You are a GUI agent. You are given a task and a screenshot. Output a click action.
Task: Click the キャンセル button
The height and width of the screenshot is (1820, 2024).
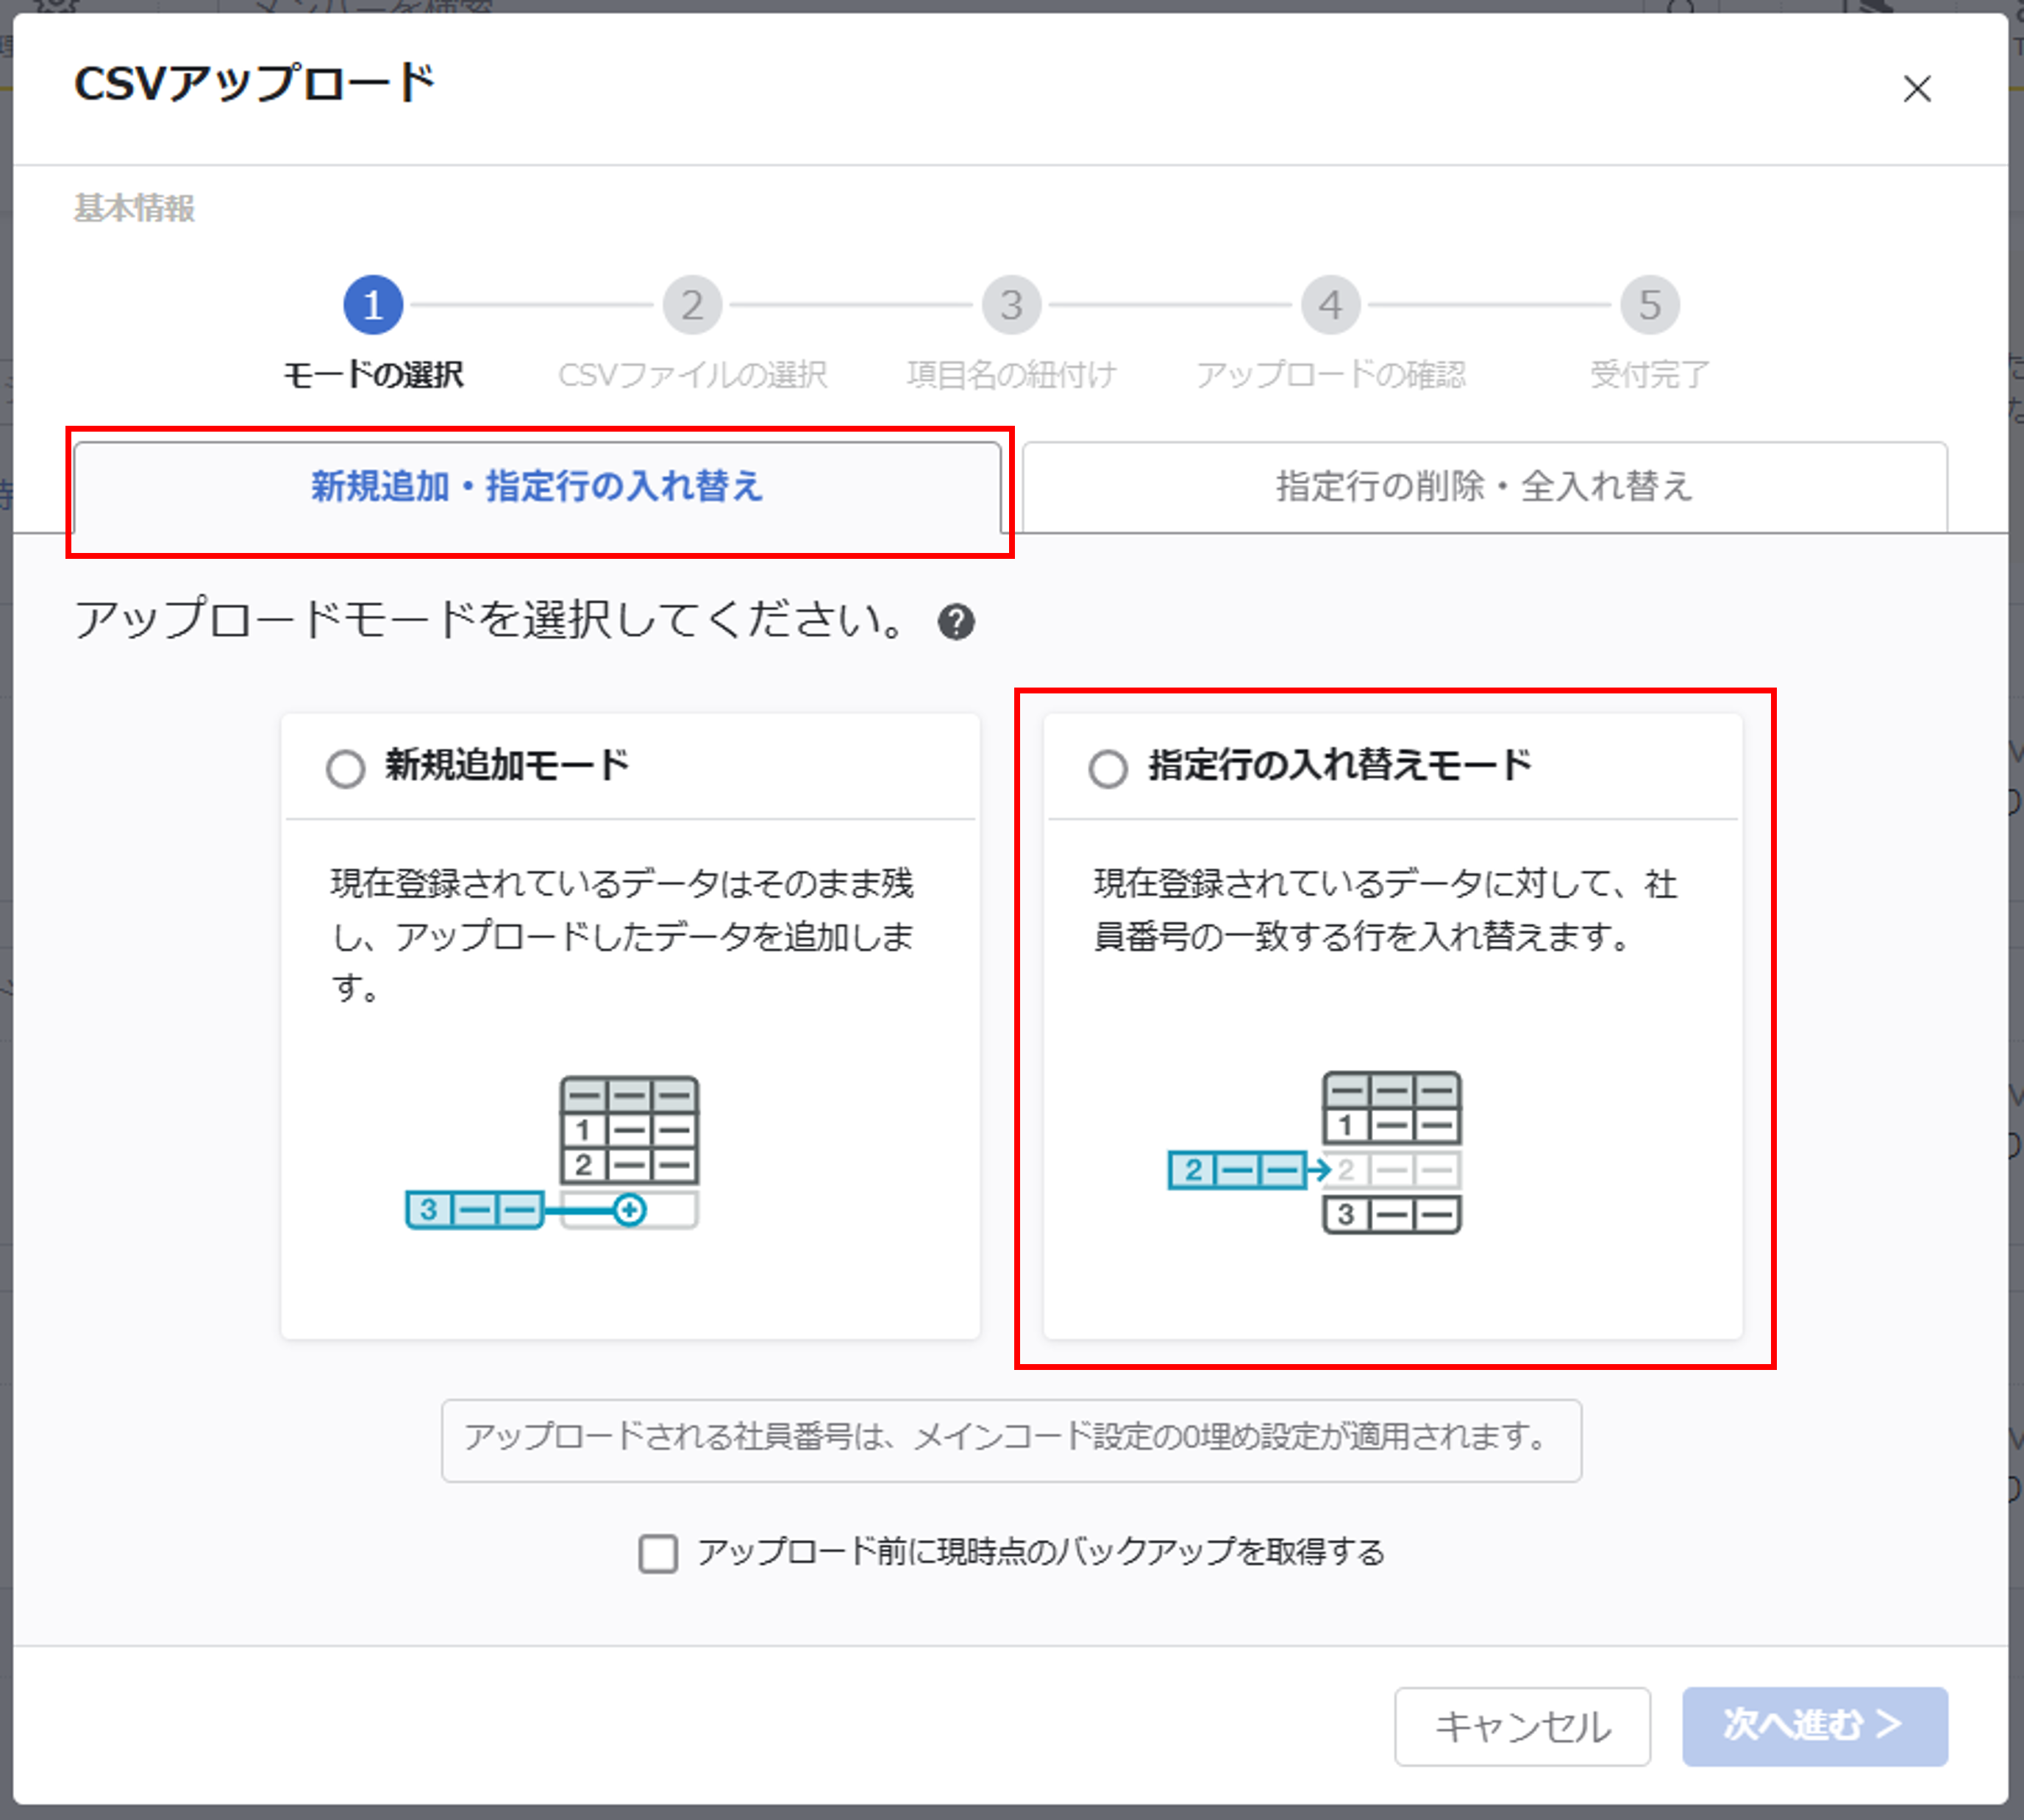pos(1522,1726)
